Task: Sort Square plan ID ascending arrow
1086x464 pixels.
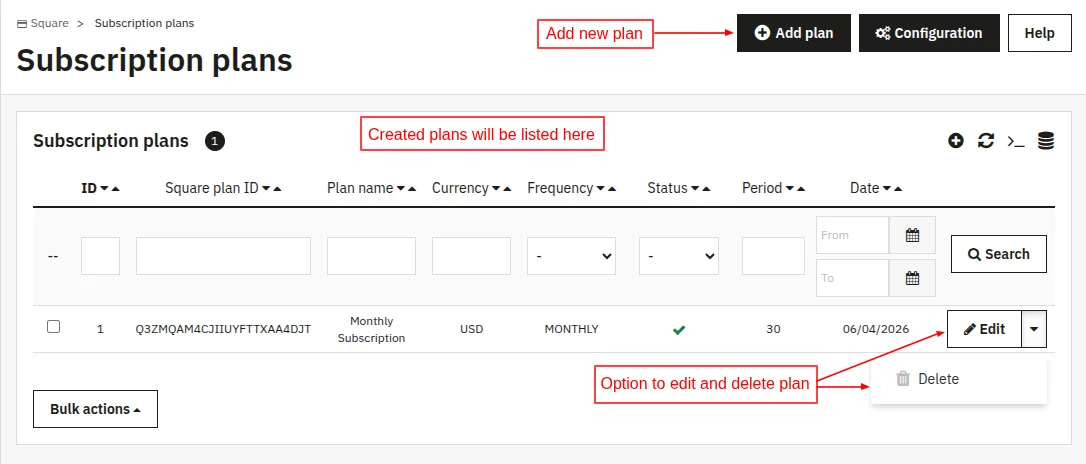Action: 277,188
